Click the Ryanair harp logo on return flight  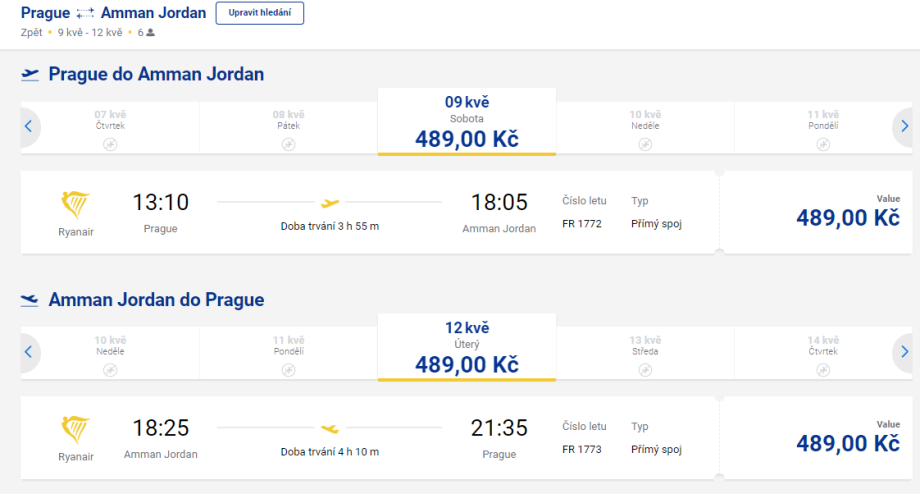76,430
